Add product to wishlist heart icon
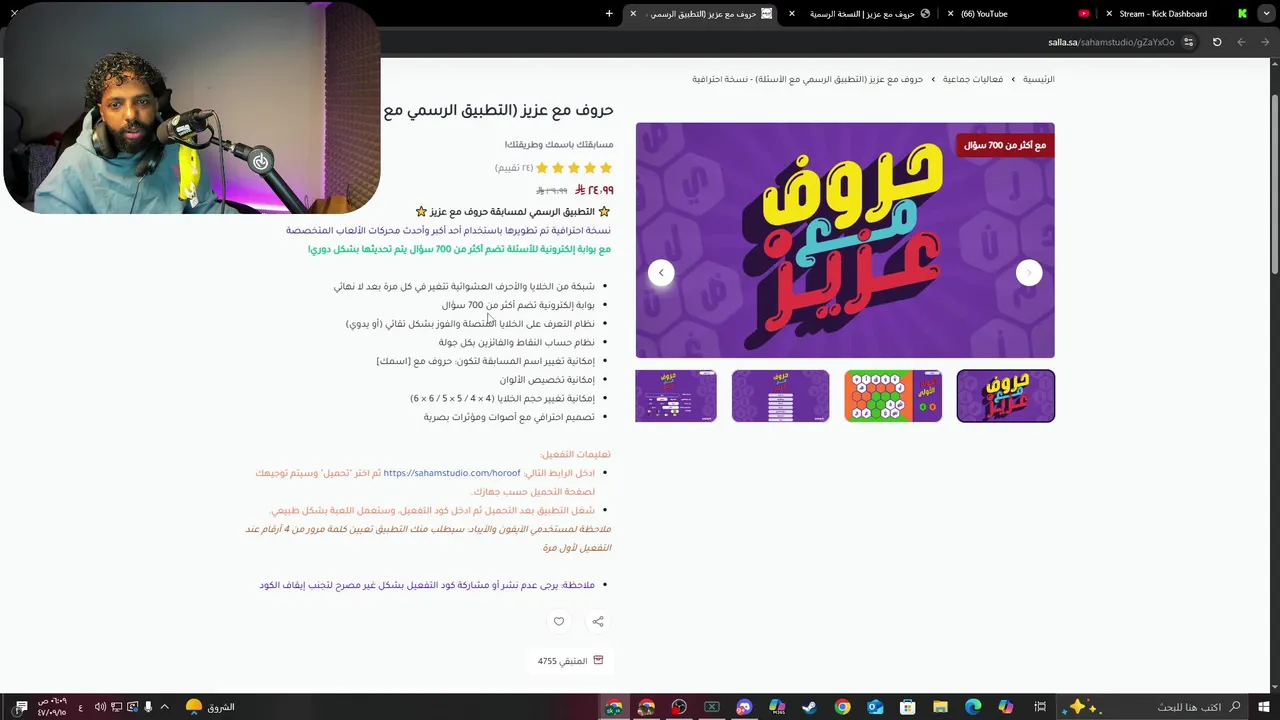This screenshot has width=1280, height=720. click(x=559, y=622)
